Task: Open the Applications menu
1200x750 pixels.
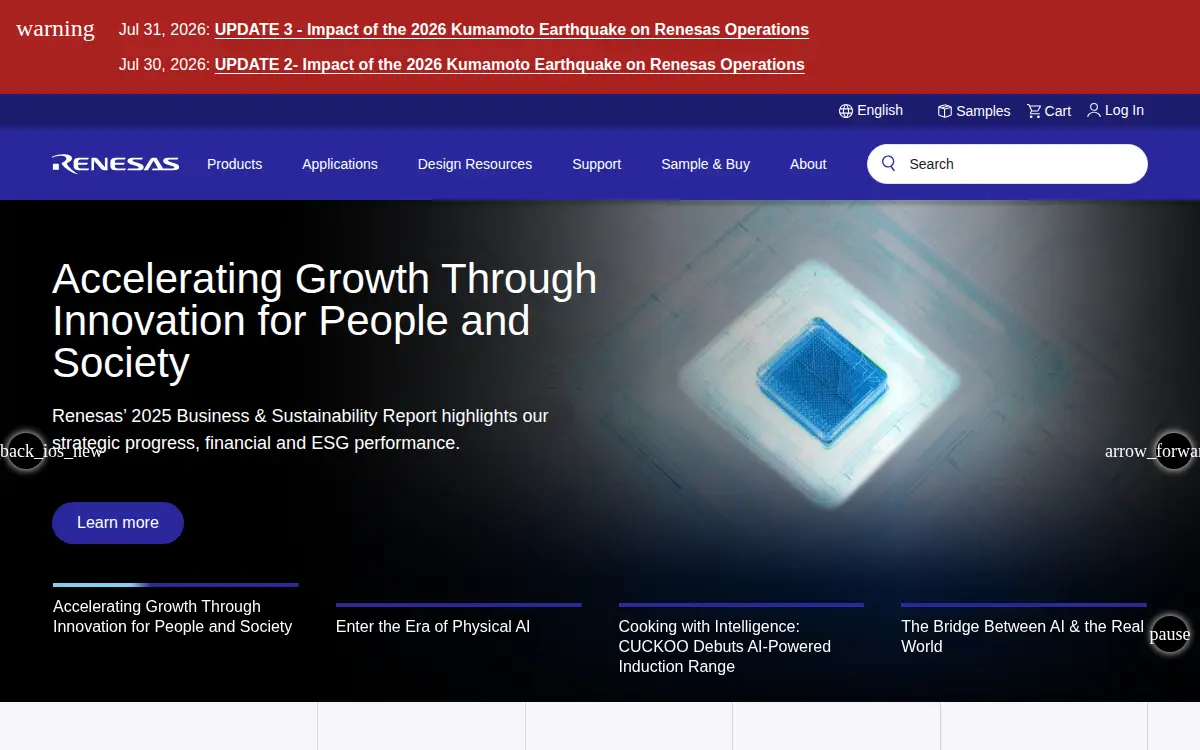Action: coord(340,164)
